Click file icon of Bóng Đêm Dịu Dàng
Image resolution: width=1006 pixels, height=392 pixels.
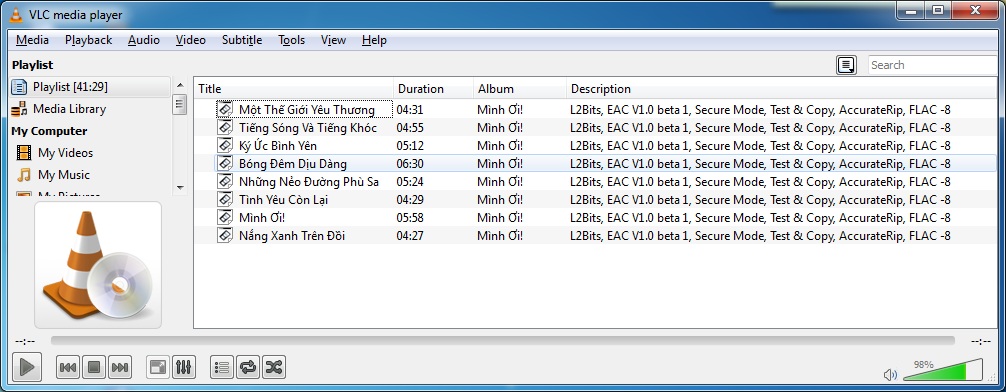(225, 164)
